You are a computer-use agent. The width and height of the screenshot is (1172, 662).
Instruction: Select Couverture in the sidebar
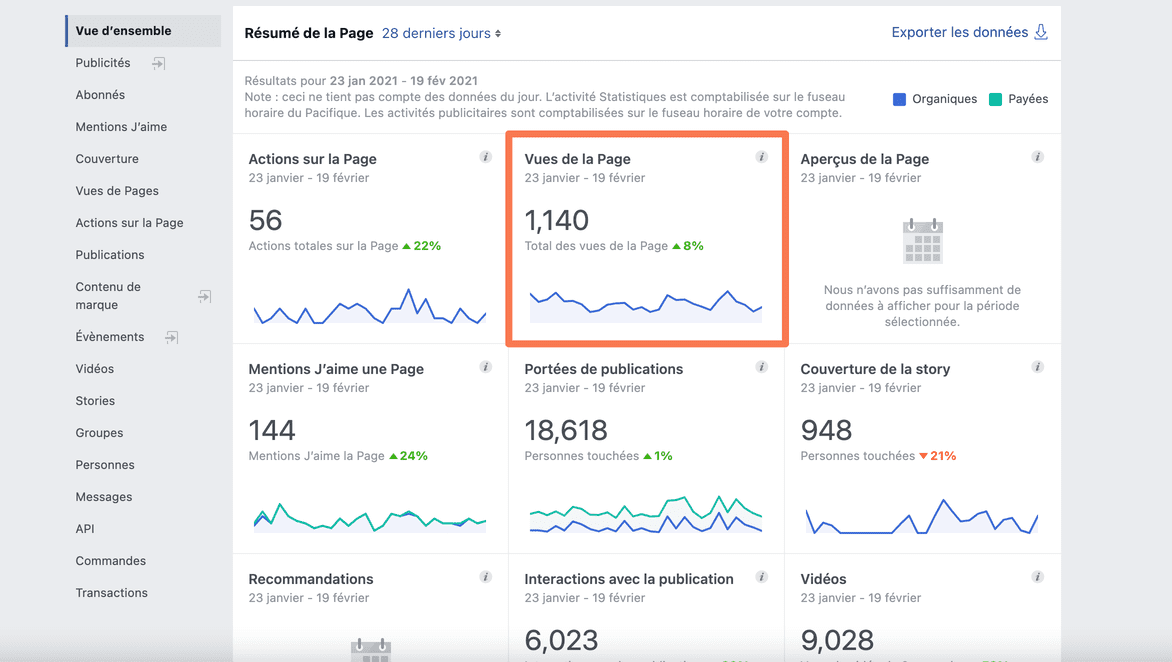click(x=107, y=159)
